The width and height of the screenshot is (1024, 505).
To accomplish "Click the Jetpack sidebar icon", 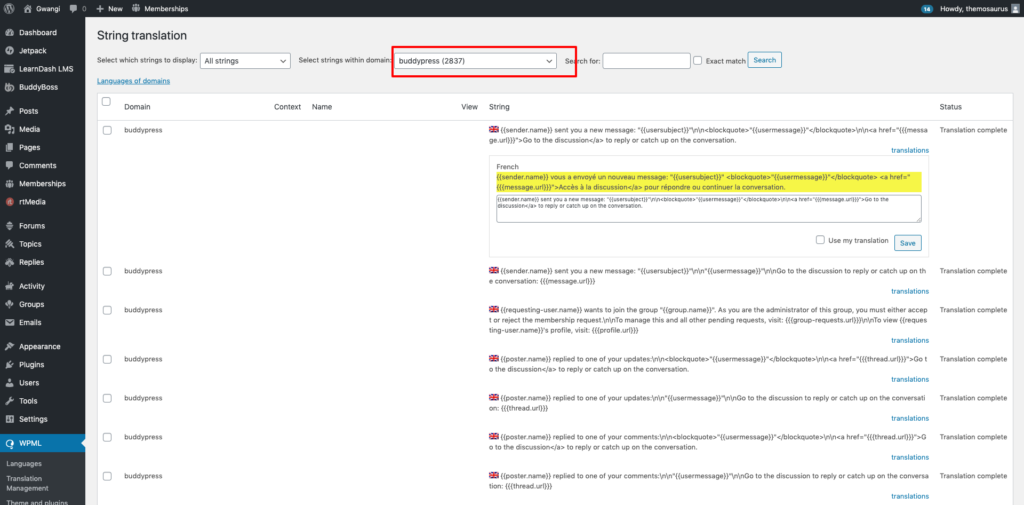I will pyautogui.click(x=10, y=51).
